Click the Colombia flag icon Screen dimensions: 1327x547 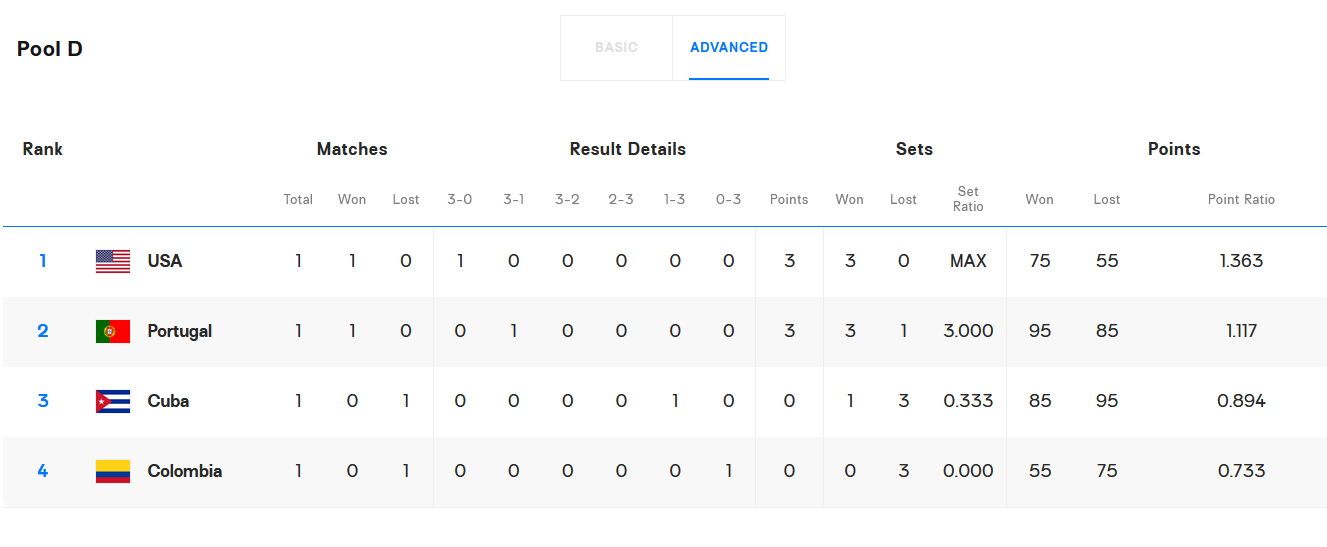tap(113, 472)
